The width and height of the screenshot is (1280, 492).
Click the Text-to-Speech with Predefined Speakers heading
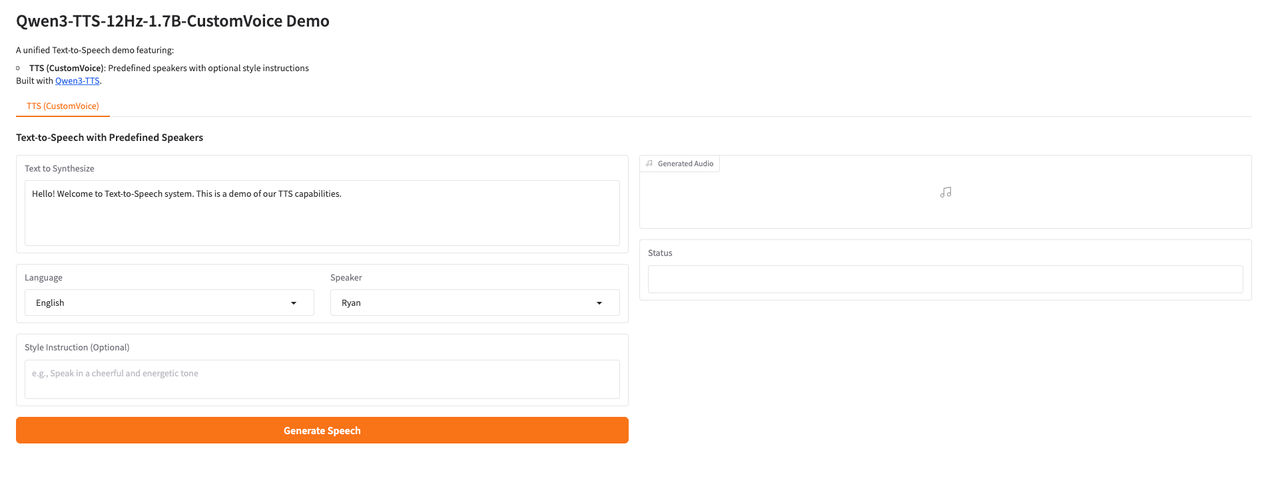coord(110,137)
